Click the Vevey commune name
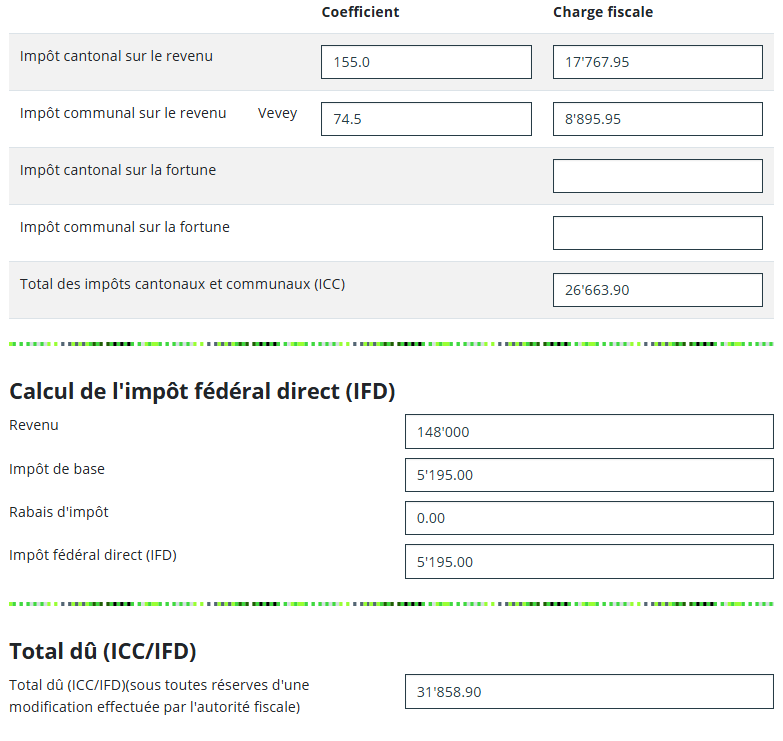Viewport: 783px width, 741px height. point(277,113)
